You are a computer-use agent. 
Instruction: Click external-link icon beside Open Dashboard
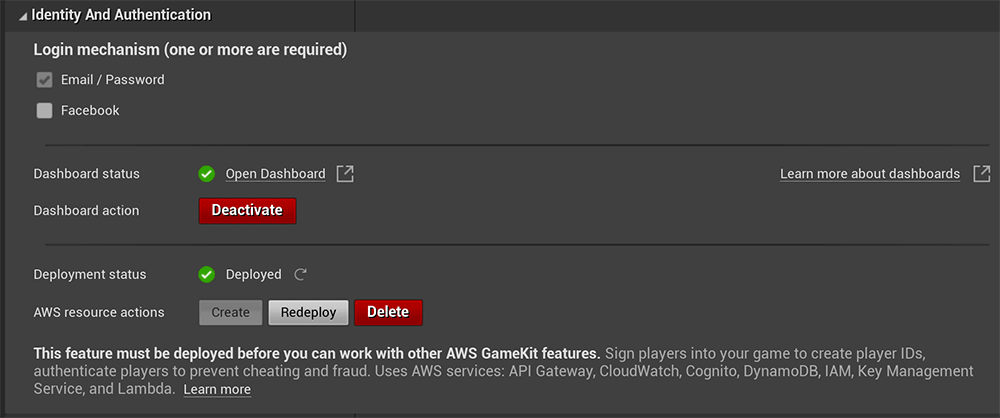(345, 174)
